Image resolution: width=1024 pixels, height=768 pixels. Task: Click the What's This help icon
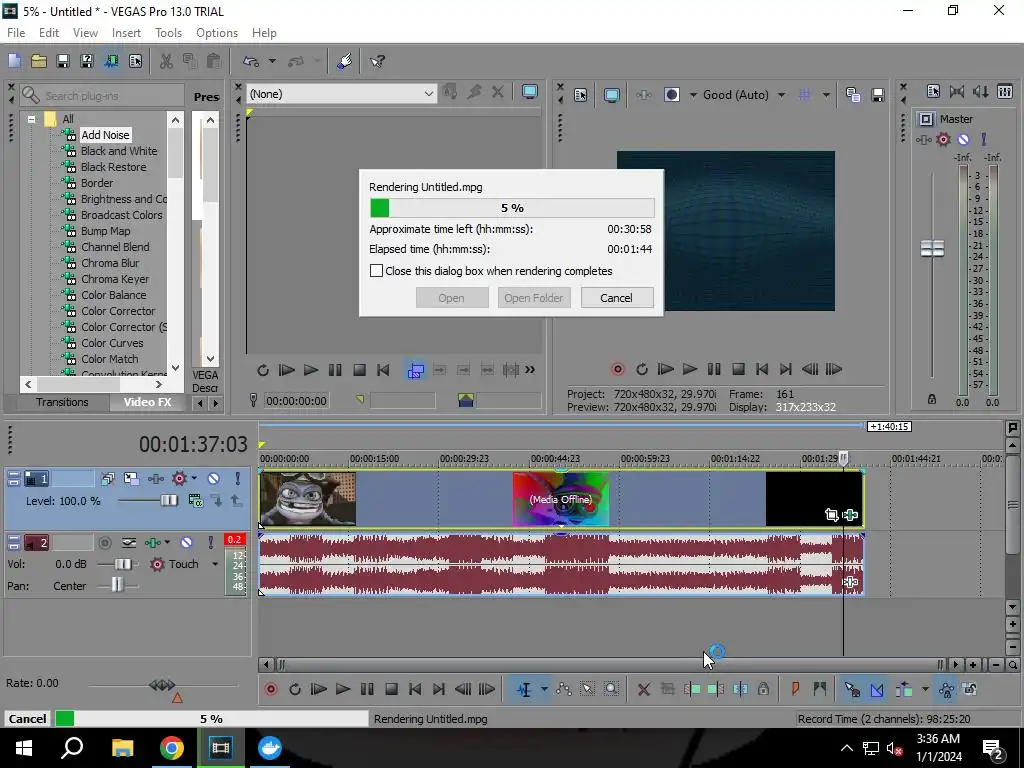coord(377,61)
